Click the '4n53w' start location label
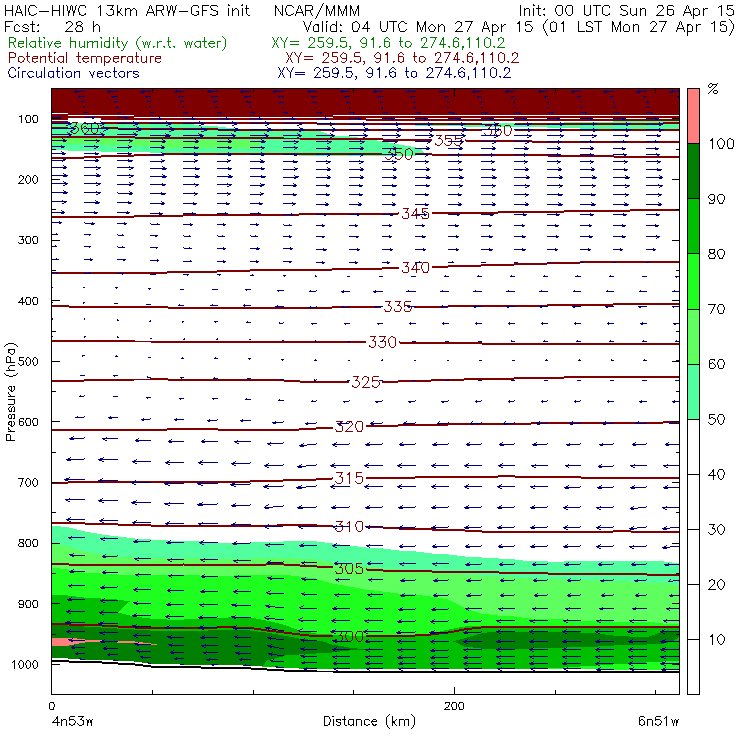Screen dimensions: 740x740 click(72, 722)
